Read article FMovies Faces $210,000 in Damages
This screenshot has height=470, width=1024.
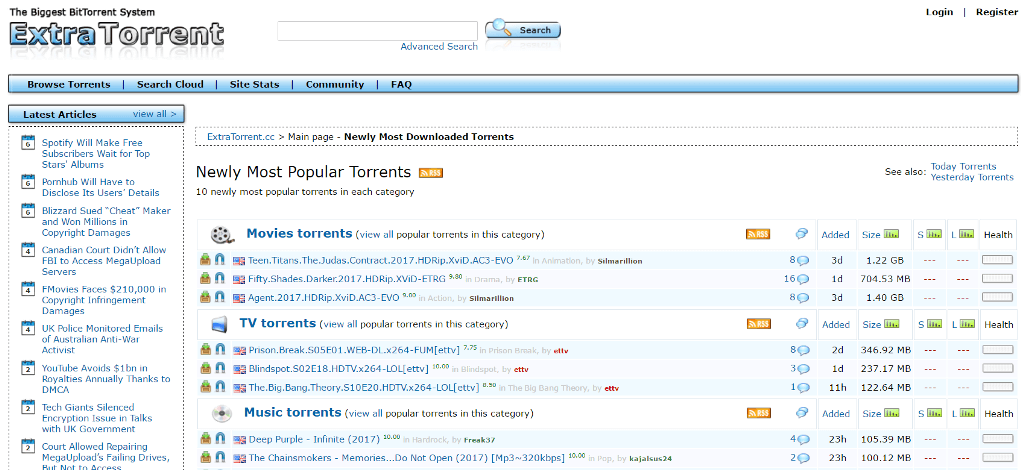tap(104, 300)
